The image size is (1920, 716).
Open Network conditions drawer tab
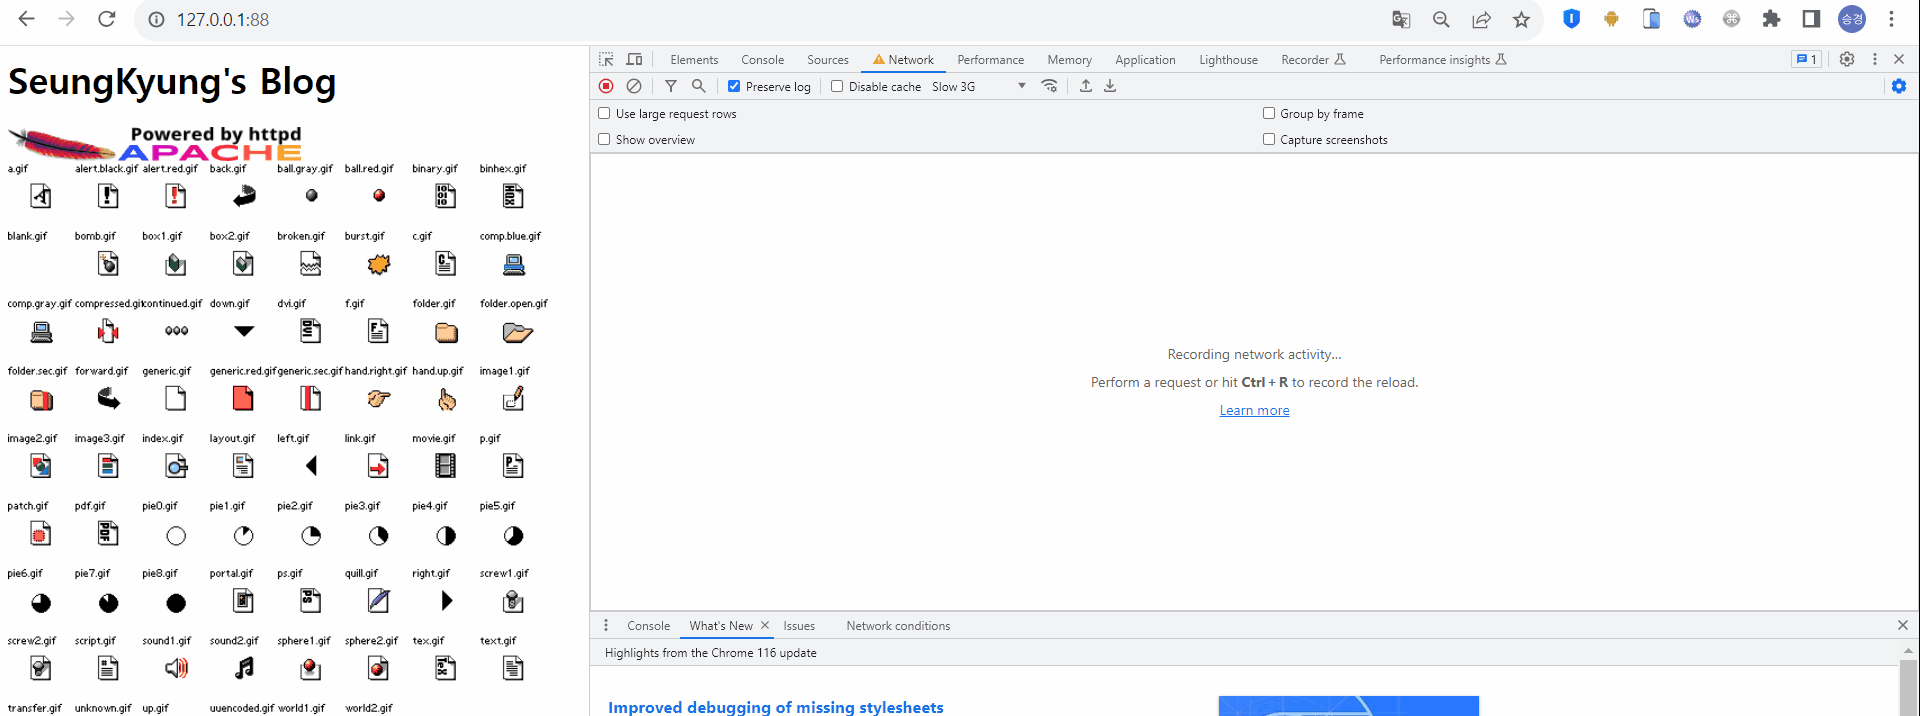coord(898,626)
